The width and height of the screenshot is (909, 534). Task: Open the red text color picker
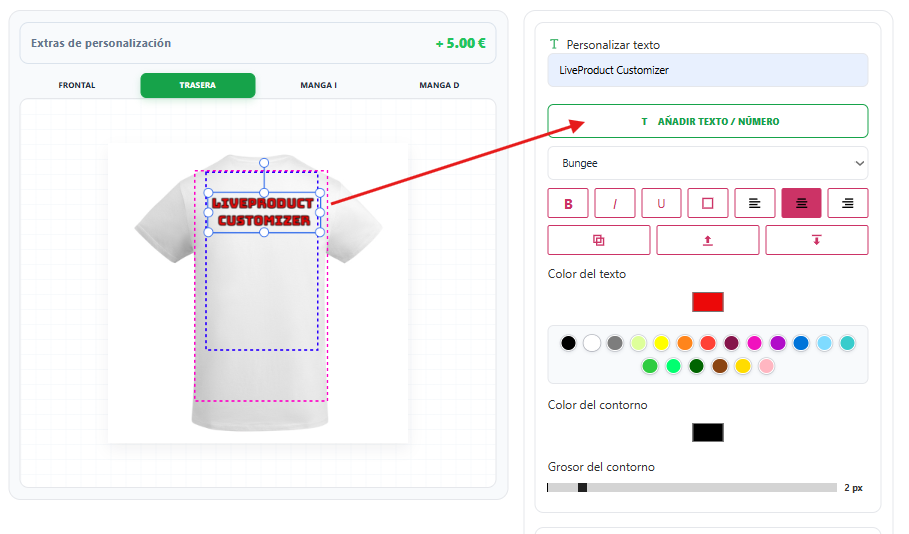[708, 302]
